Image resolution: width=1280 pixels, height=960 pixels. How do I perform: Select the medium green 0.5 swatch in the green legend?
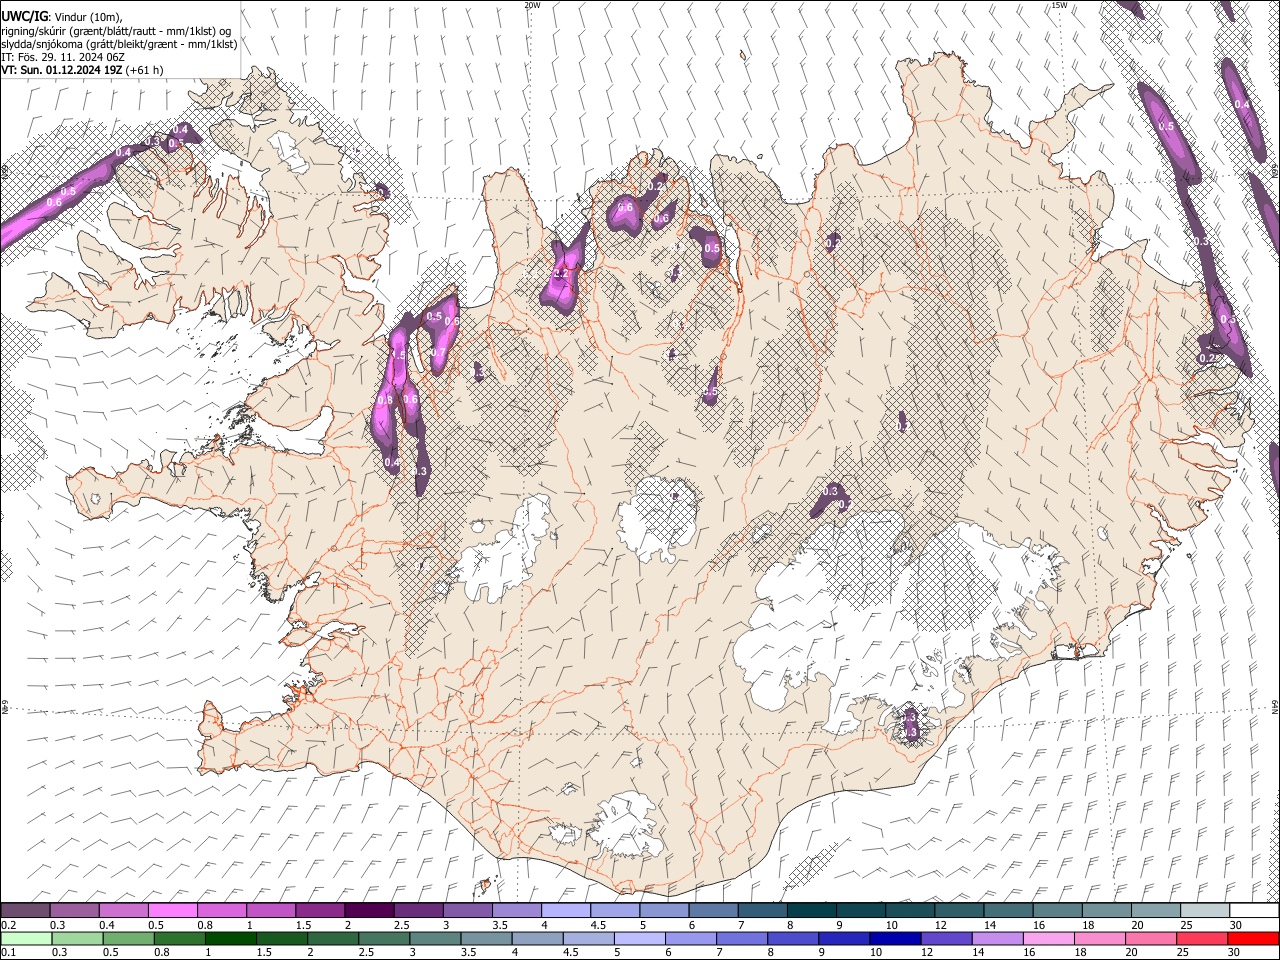(129, 938)
